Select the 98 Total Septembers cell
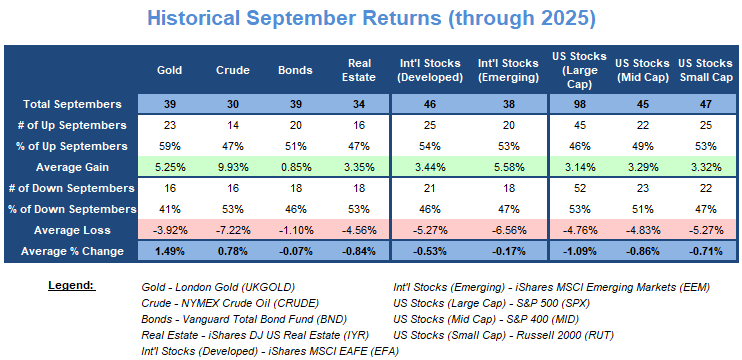 [x=579, y=104]
